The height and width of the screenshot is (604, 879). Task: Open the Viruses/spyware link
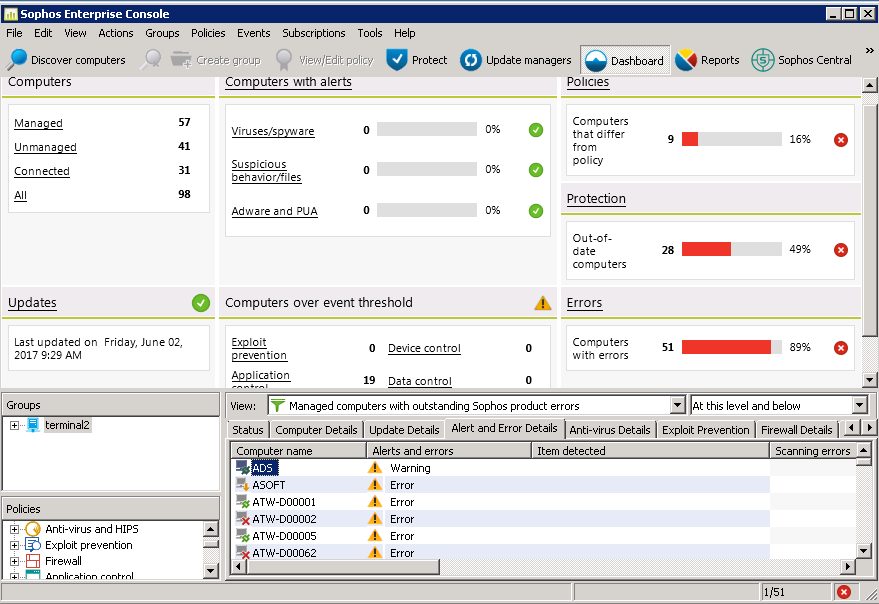pos(273,131)
